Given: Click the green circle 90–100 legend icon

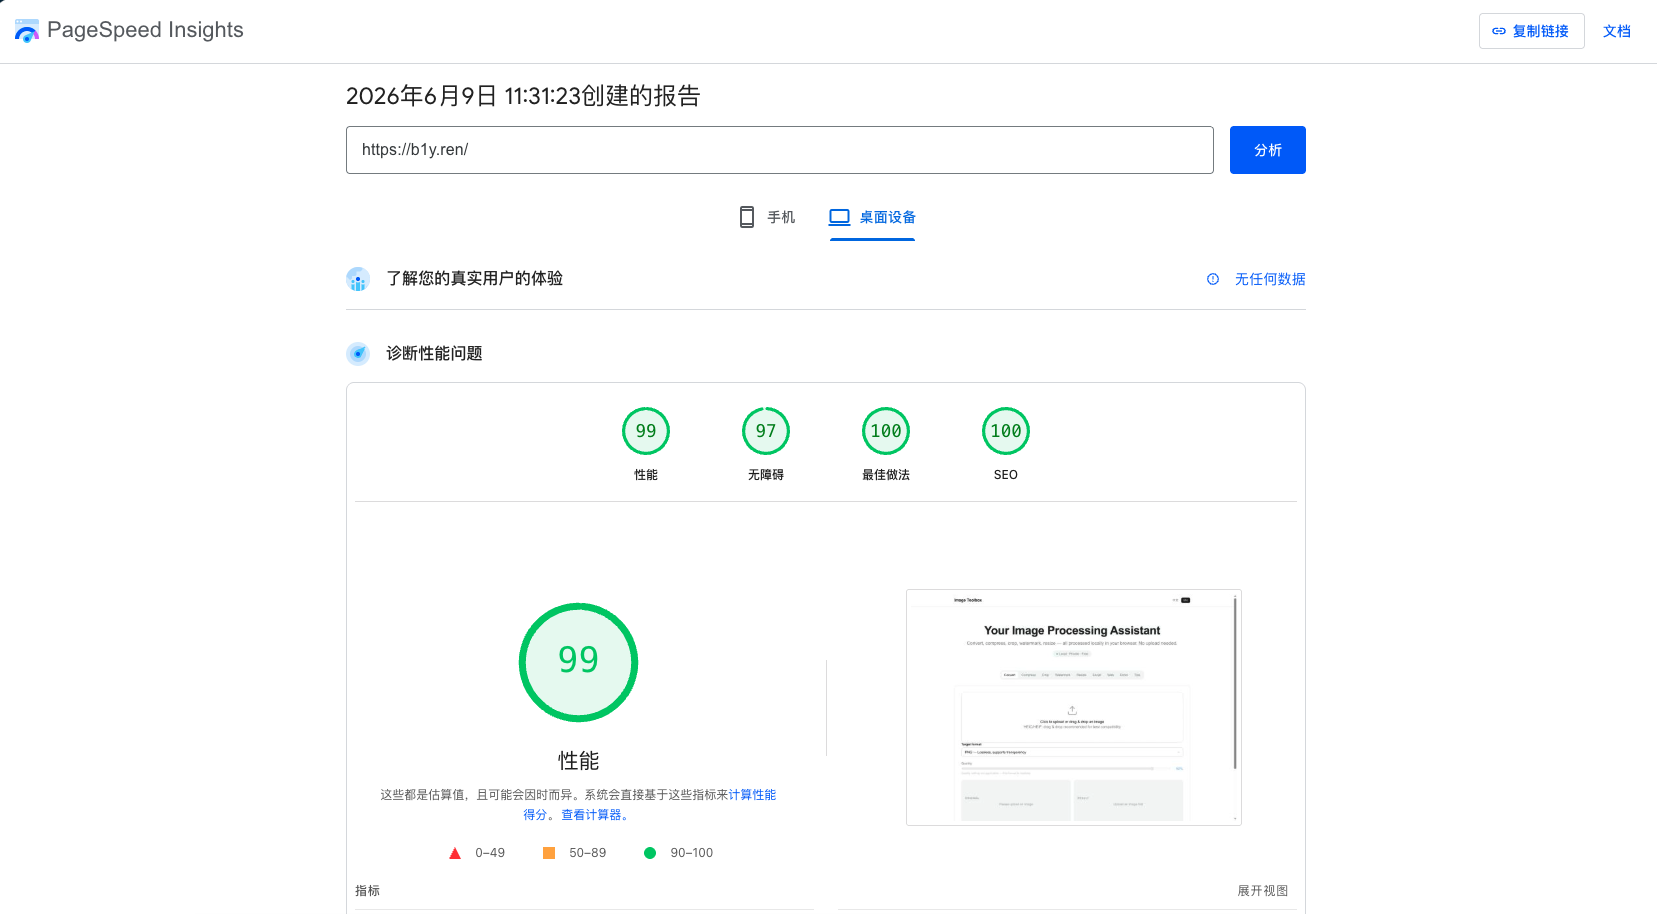Looking at the screenshot, I should [x=650, y=853].
